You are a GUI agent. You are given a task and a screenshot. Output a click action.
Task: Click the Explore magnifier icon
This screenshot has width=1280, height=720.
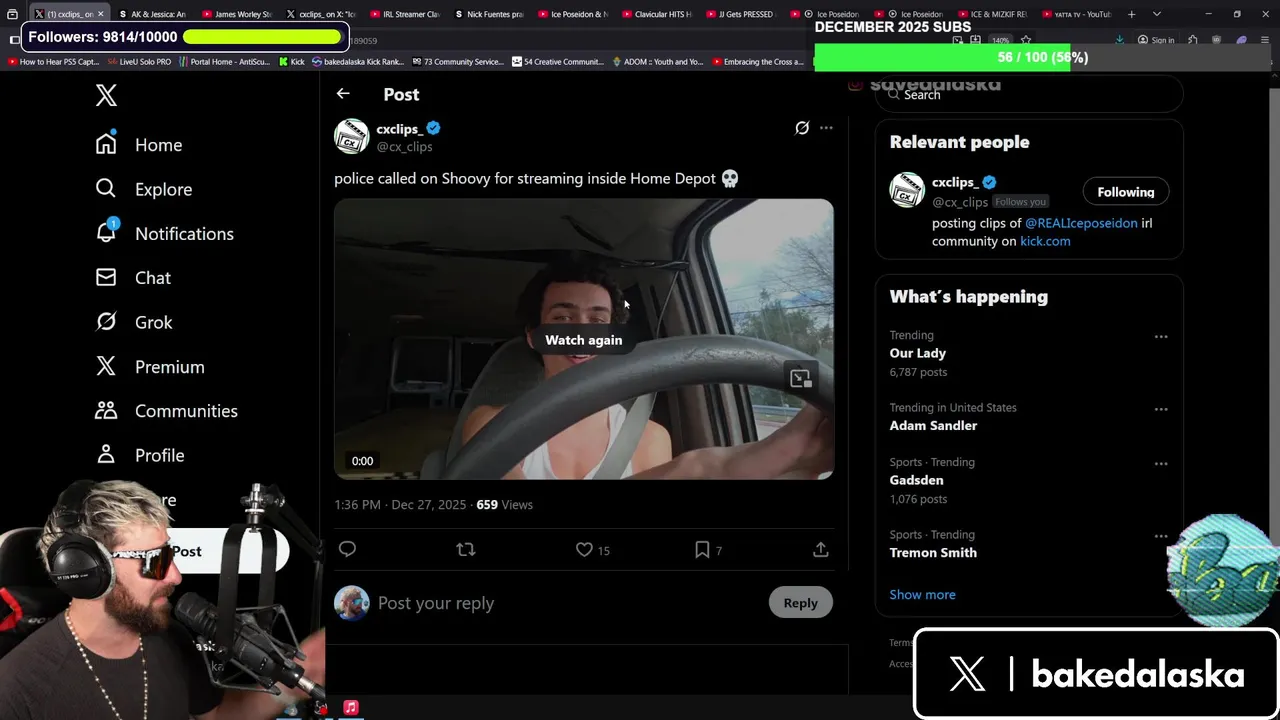click(106, 188)
